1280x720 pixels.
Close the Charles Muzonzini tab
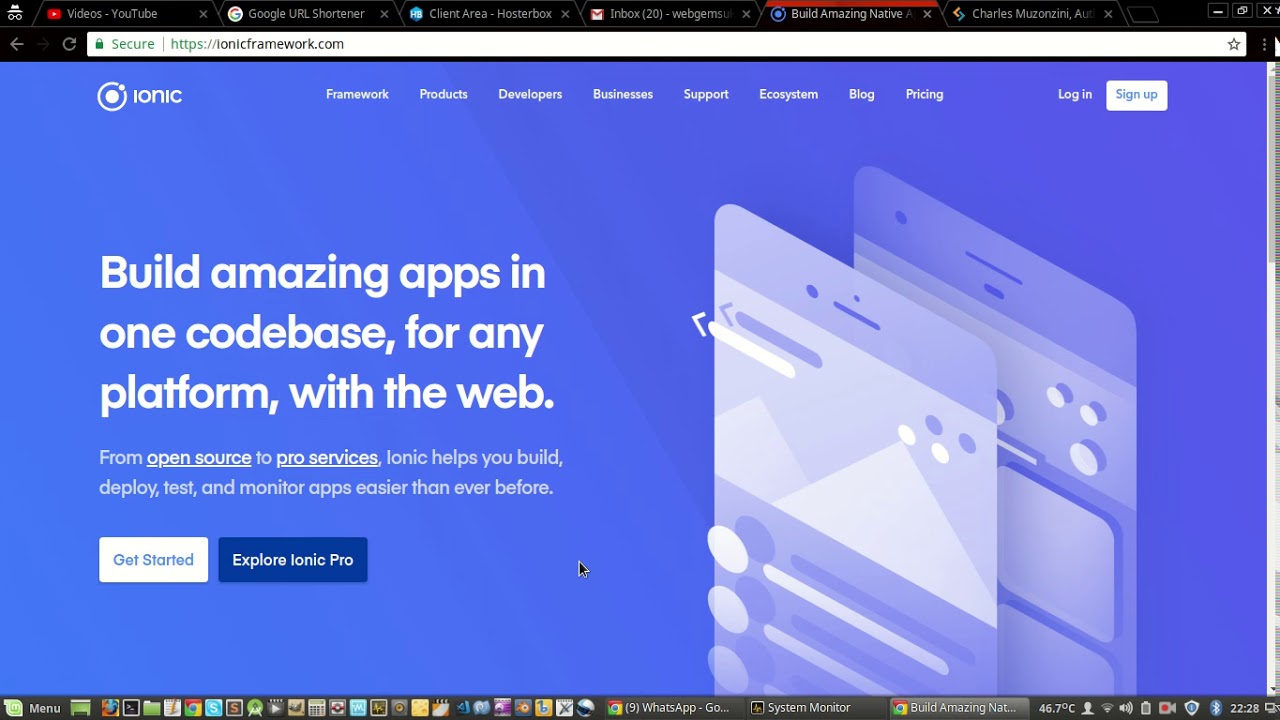click(1108, 14)
